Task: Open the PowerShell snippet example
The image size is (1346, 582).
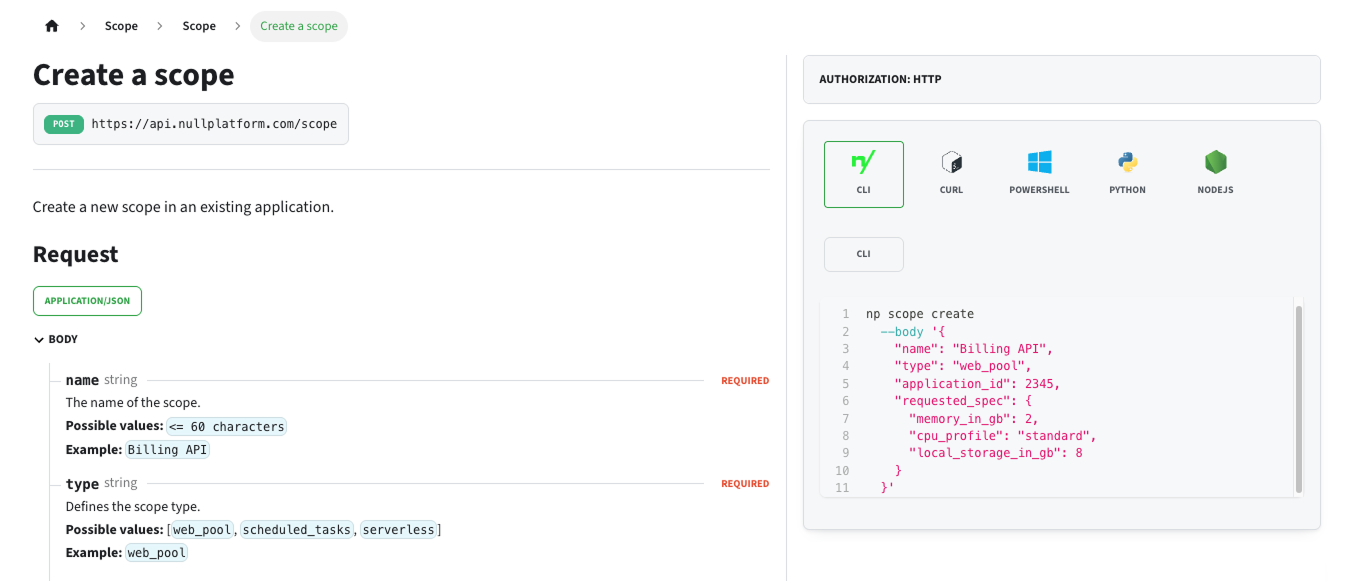Action: point(1039,172)
